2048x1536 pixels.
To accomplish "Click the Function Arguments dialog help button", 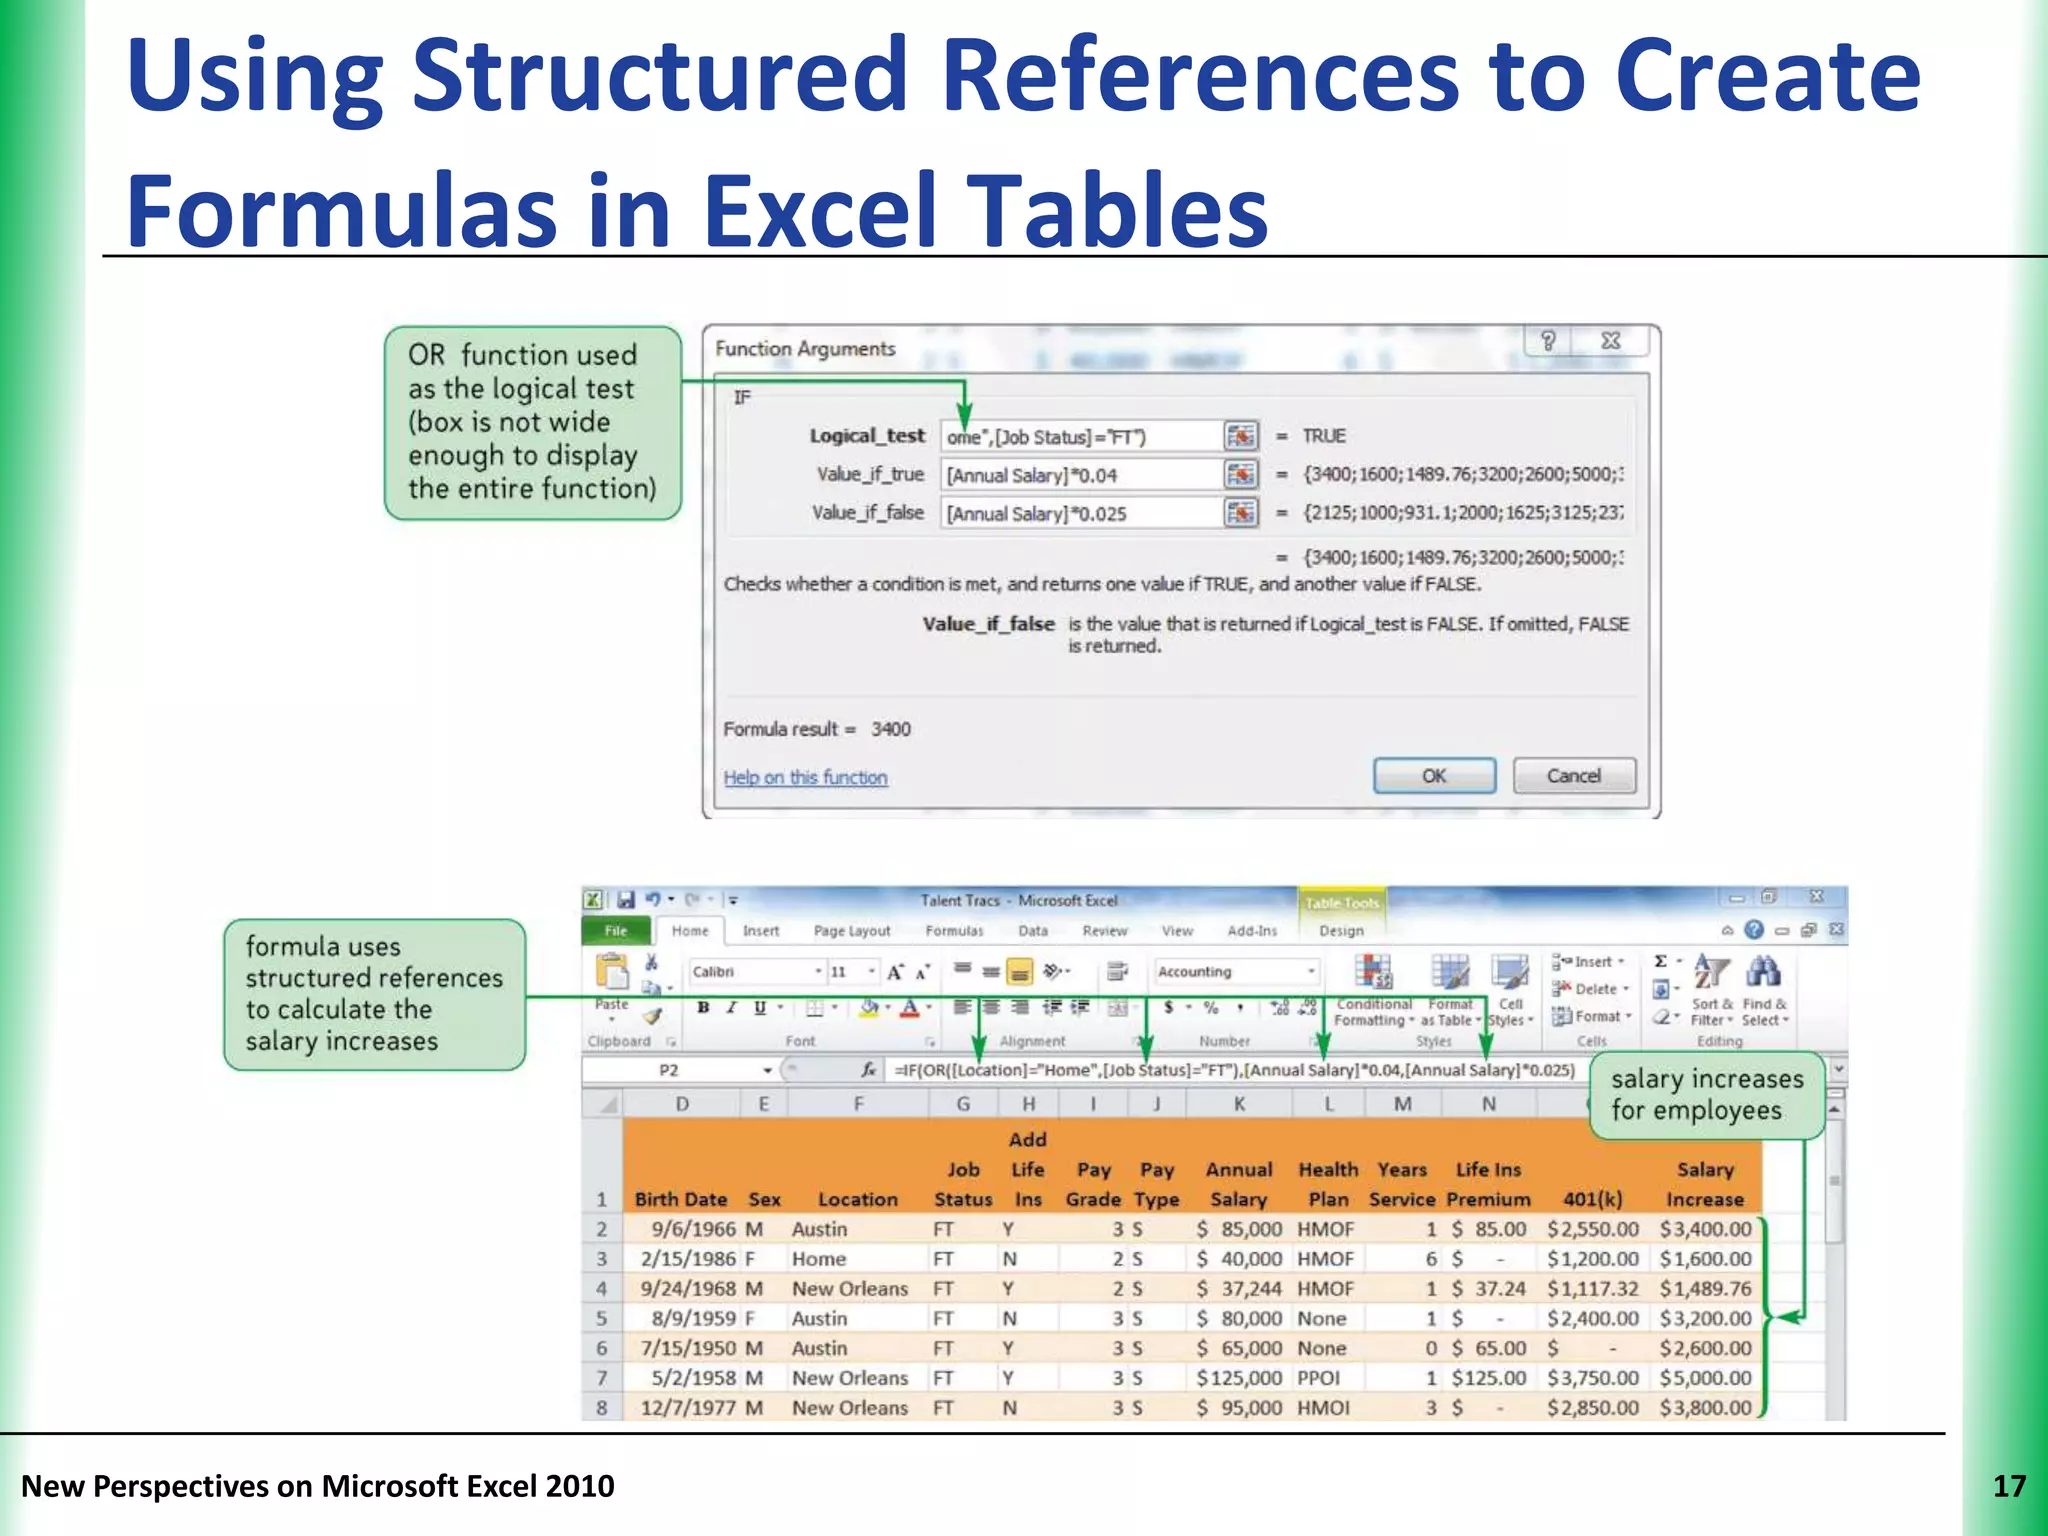I will [1548, 340].
